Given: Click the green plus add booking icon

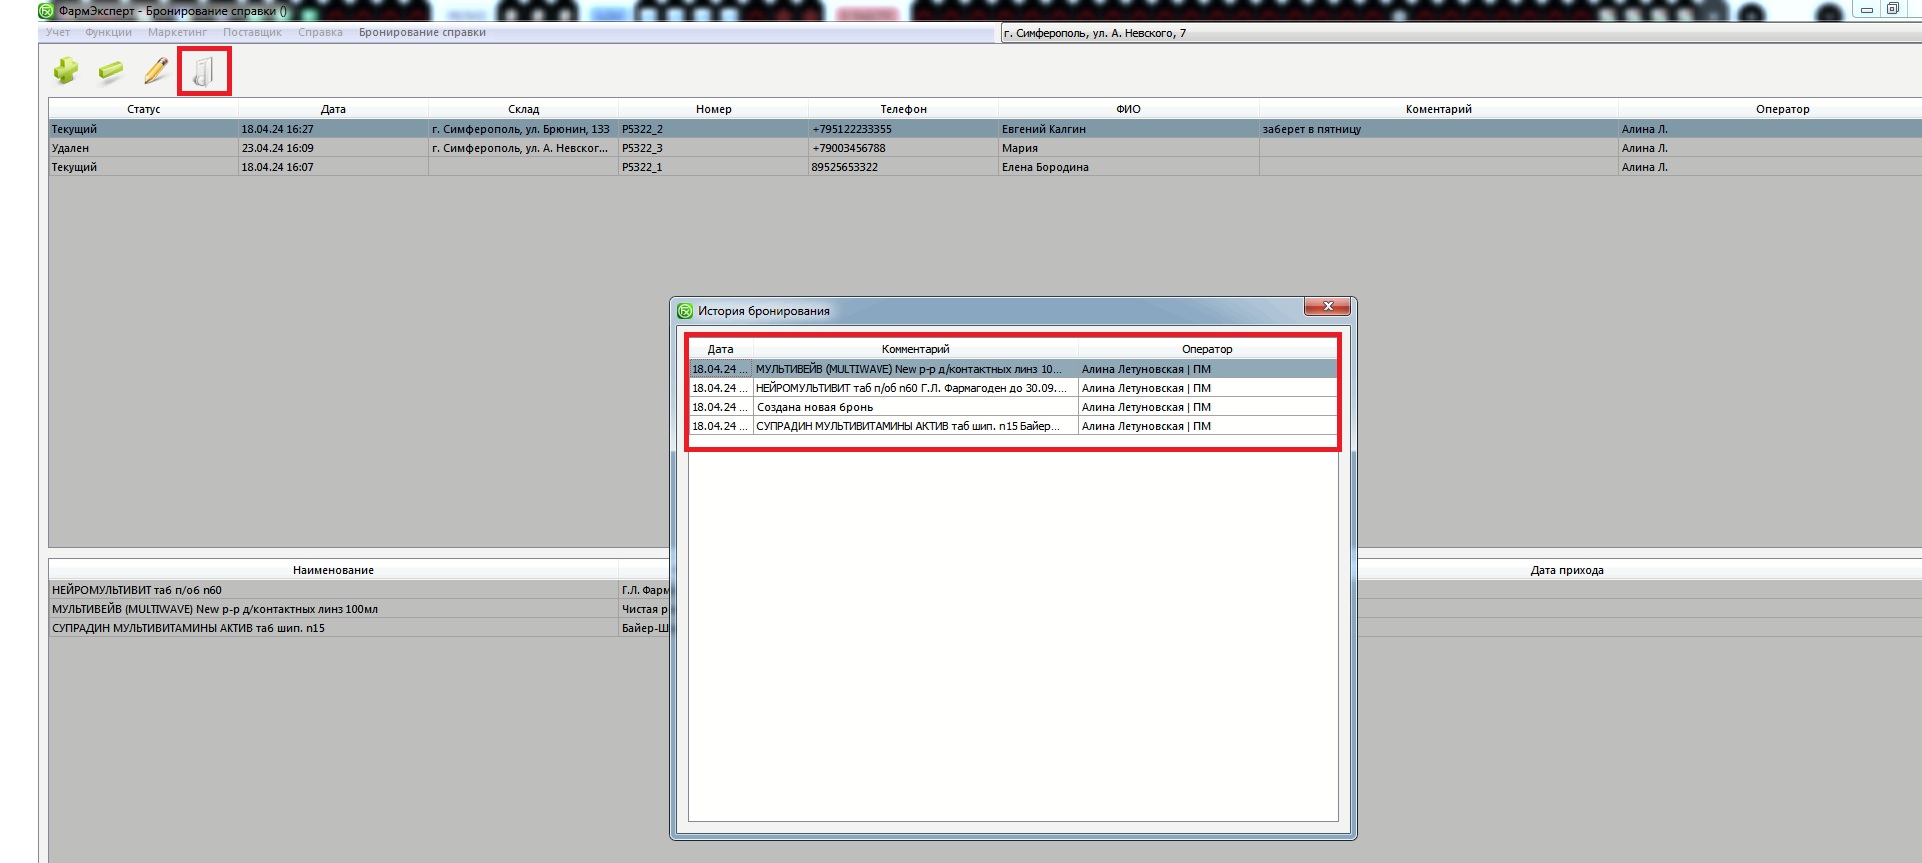Looking at the screenshot, I should point(66,71).
